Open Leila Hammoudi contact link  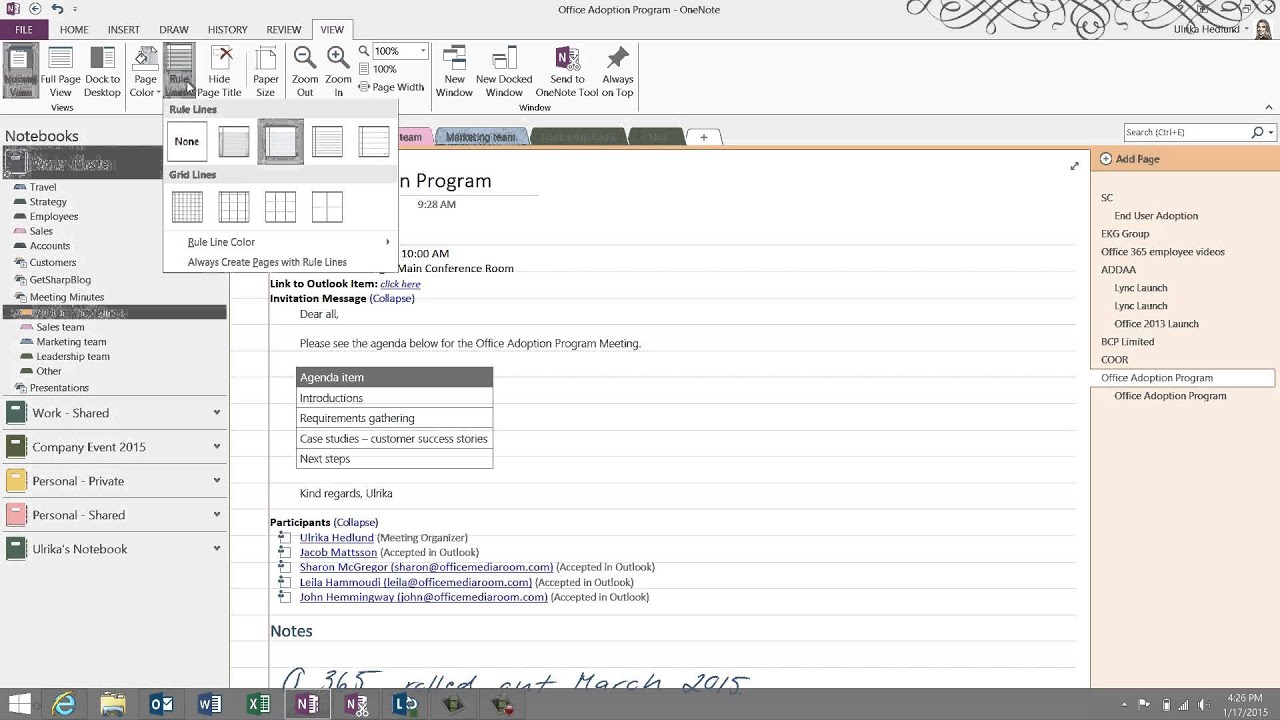coord(415,582)
